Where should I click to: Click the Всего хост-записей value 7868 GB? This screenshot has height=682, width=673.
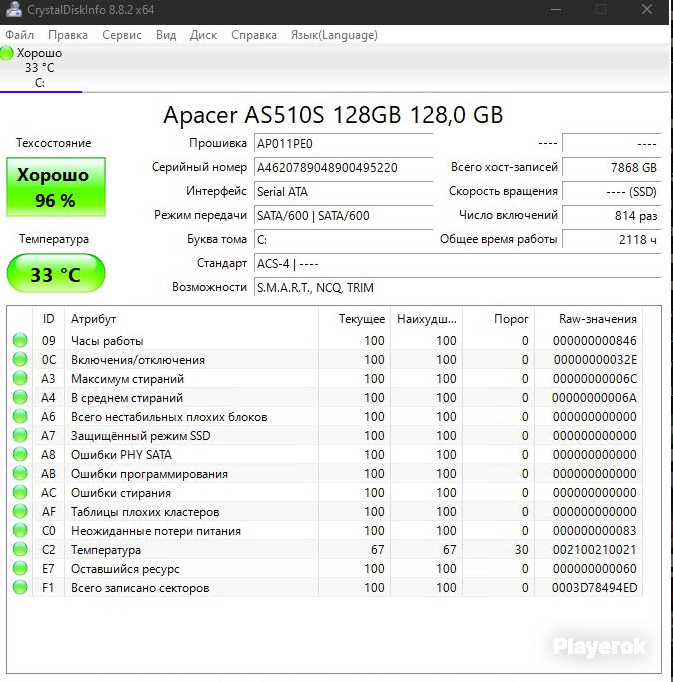(611, 167)
